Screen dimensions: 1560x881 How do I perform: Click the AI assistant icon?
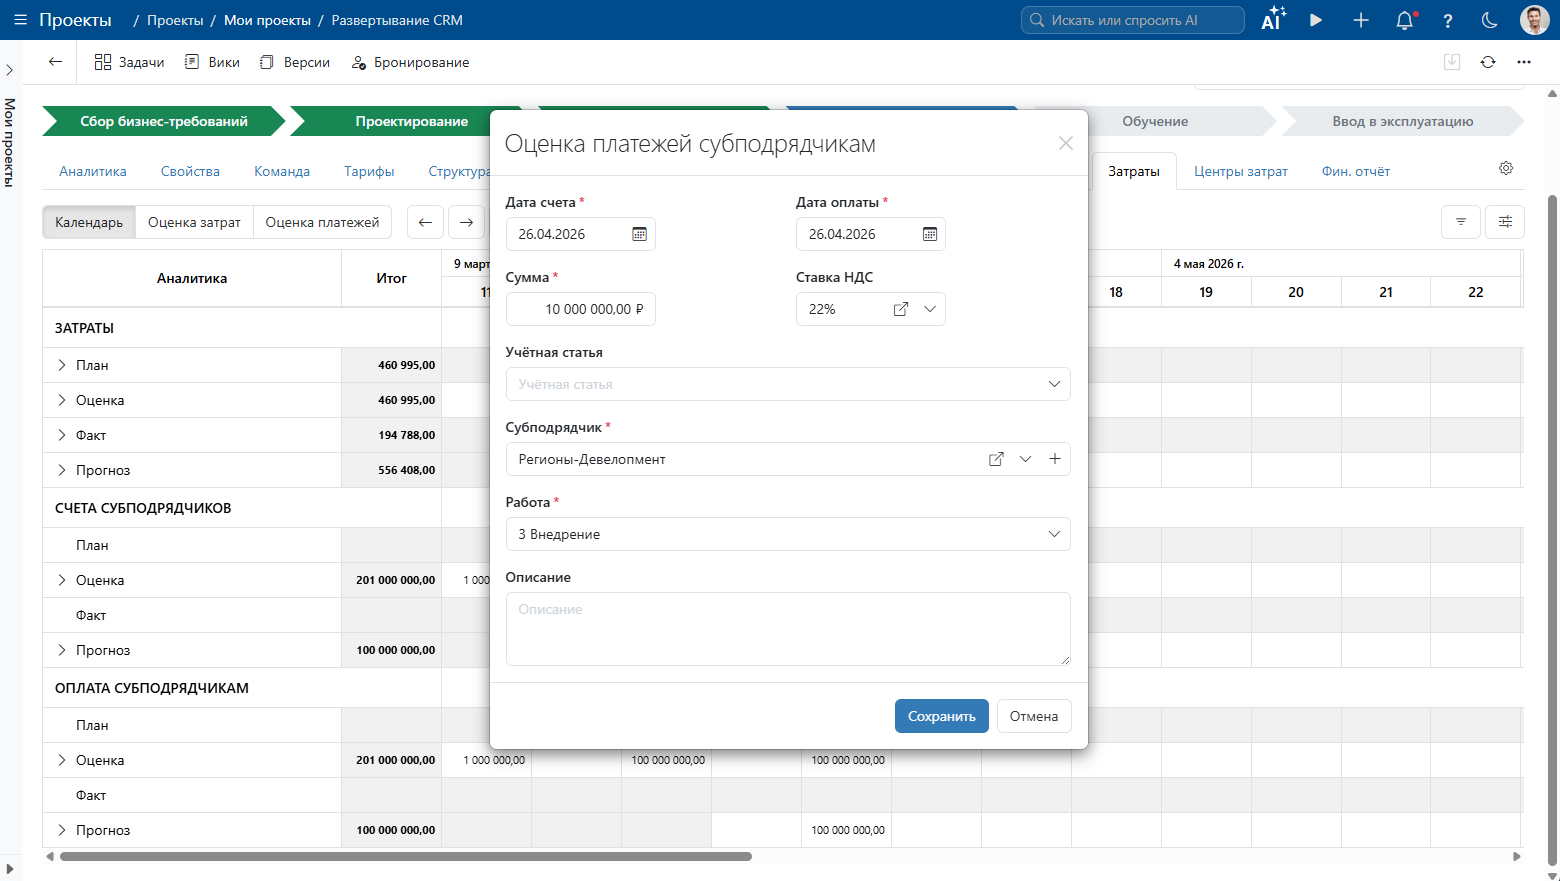coord(1272,20)
